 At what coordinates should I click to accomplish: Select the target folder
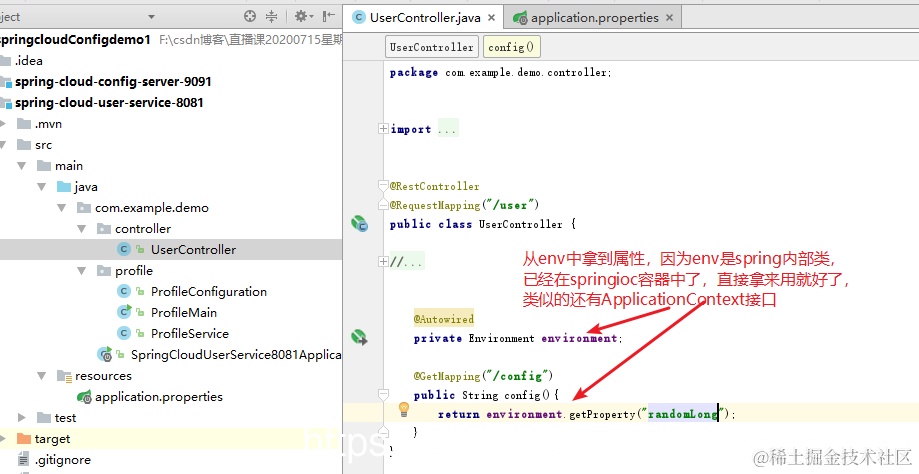[x=52, y=439]
